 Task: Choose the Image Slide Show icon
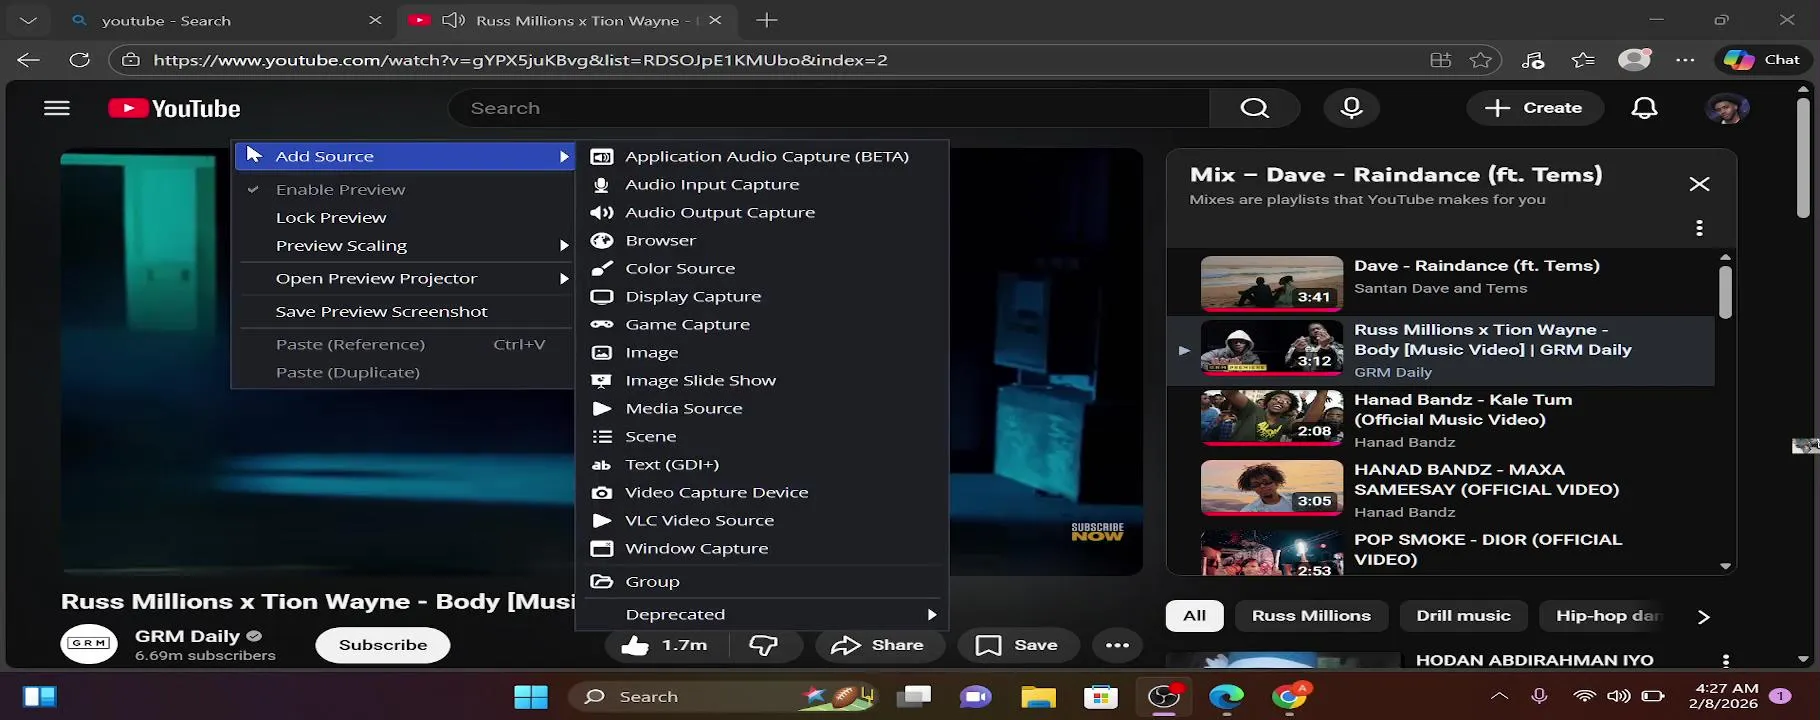coord(601,381)
